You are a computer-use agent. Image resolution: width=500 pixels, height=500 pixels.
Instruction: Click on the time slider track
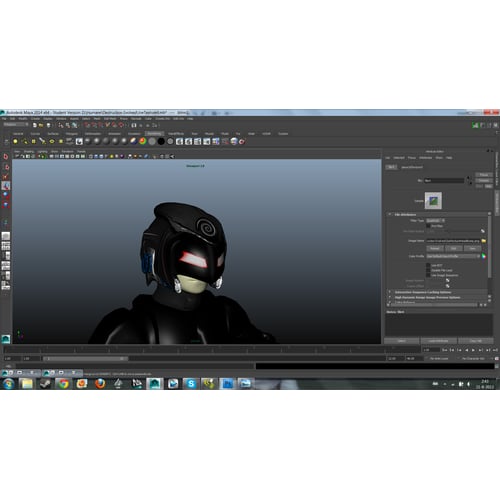pos(212,350)
